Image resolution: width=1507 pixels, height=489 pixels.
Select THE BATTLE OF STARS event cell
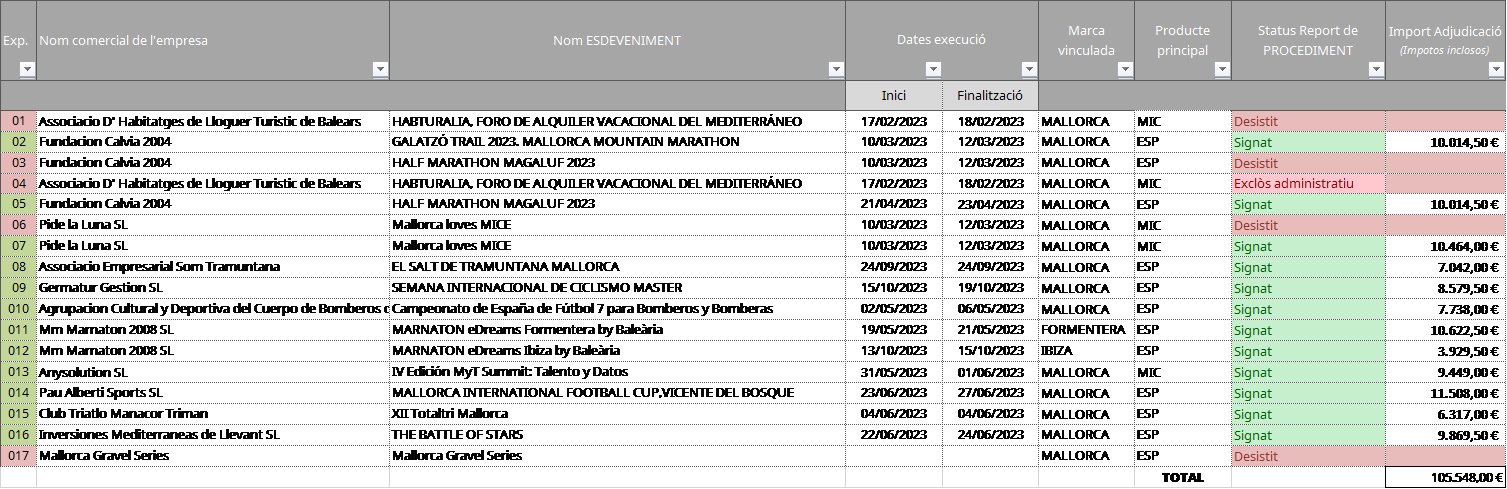click(x=617, y=434)
